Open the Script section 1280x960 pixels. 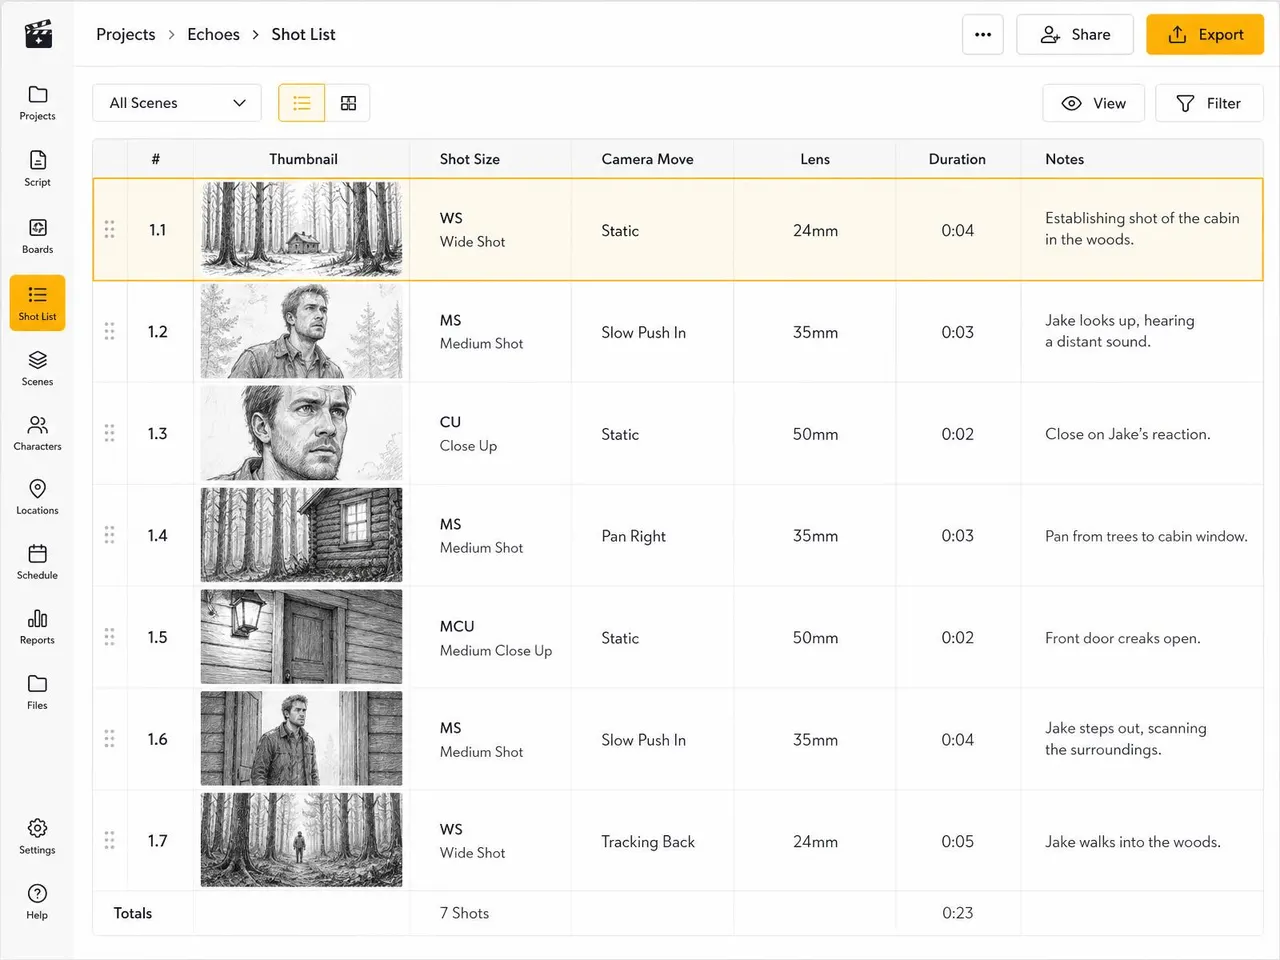coord(37,169)
